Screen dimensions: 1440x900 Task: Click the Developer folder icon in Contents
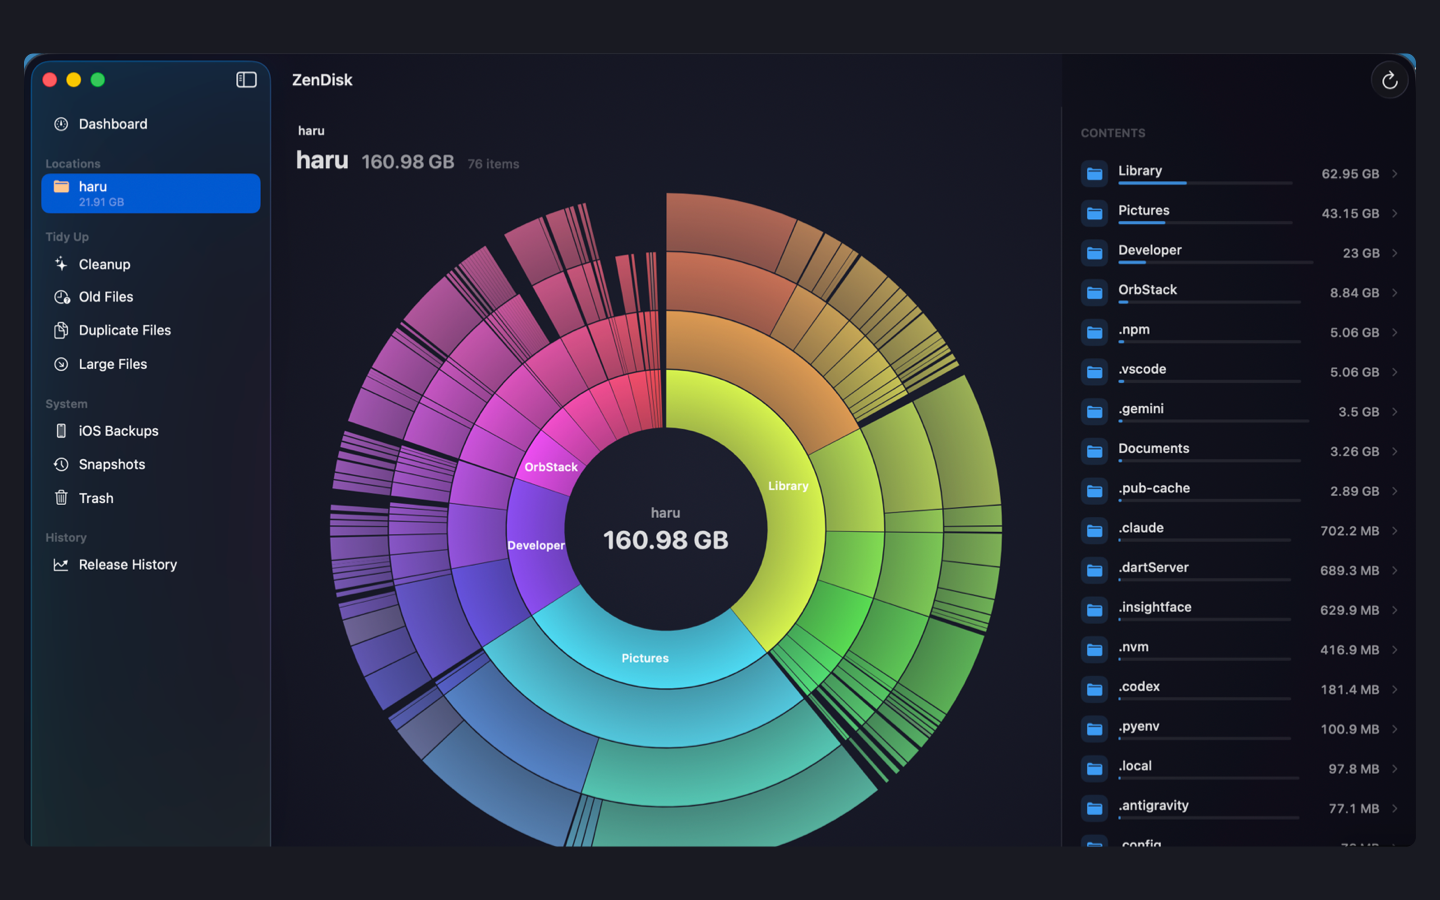click(1095, 253)
